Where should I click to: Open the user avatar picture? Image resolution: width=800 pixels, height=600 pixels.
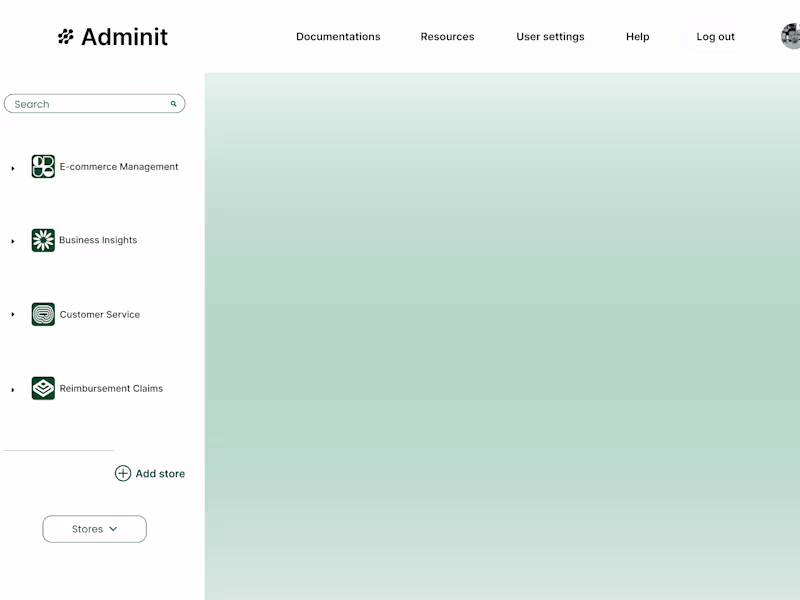tap(791, 36)
